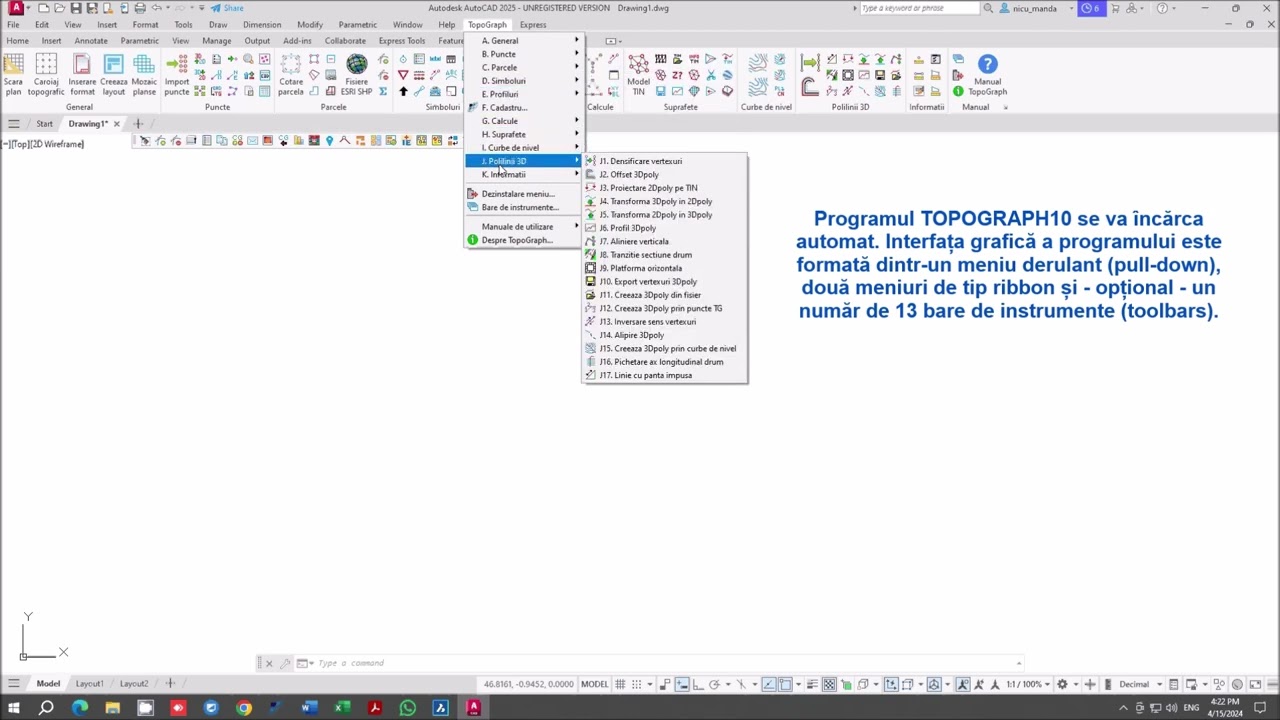This screenshot has width=1280, height=720.
Task: Open Despre TopoGraph... entry
Action: tap(523, 240)
